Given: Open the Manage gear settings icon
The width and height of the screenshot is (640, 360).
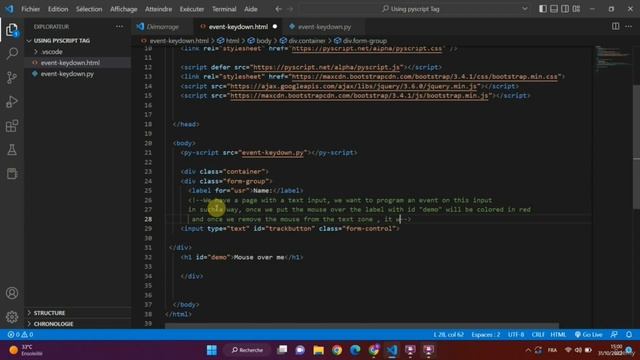Looking at the screenshot, I should tap(12, 317).
